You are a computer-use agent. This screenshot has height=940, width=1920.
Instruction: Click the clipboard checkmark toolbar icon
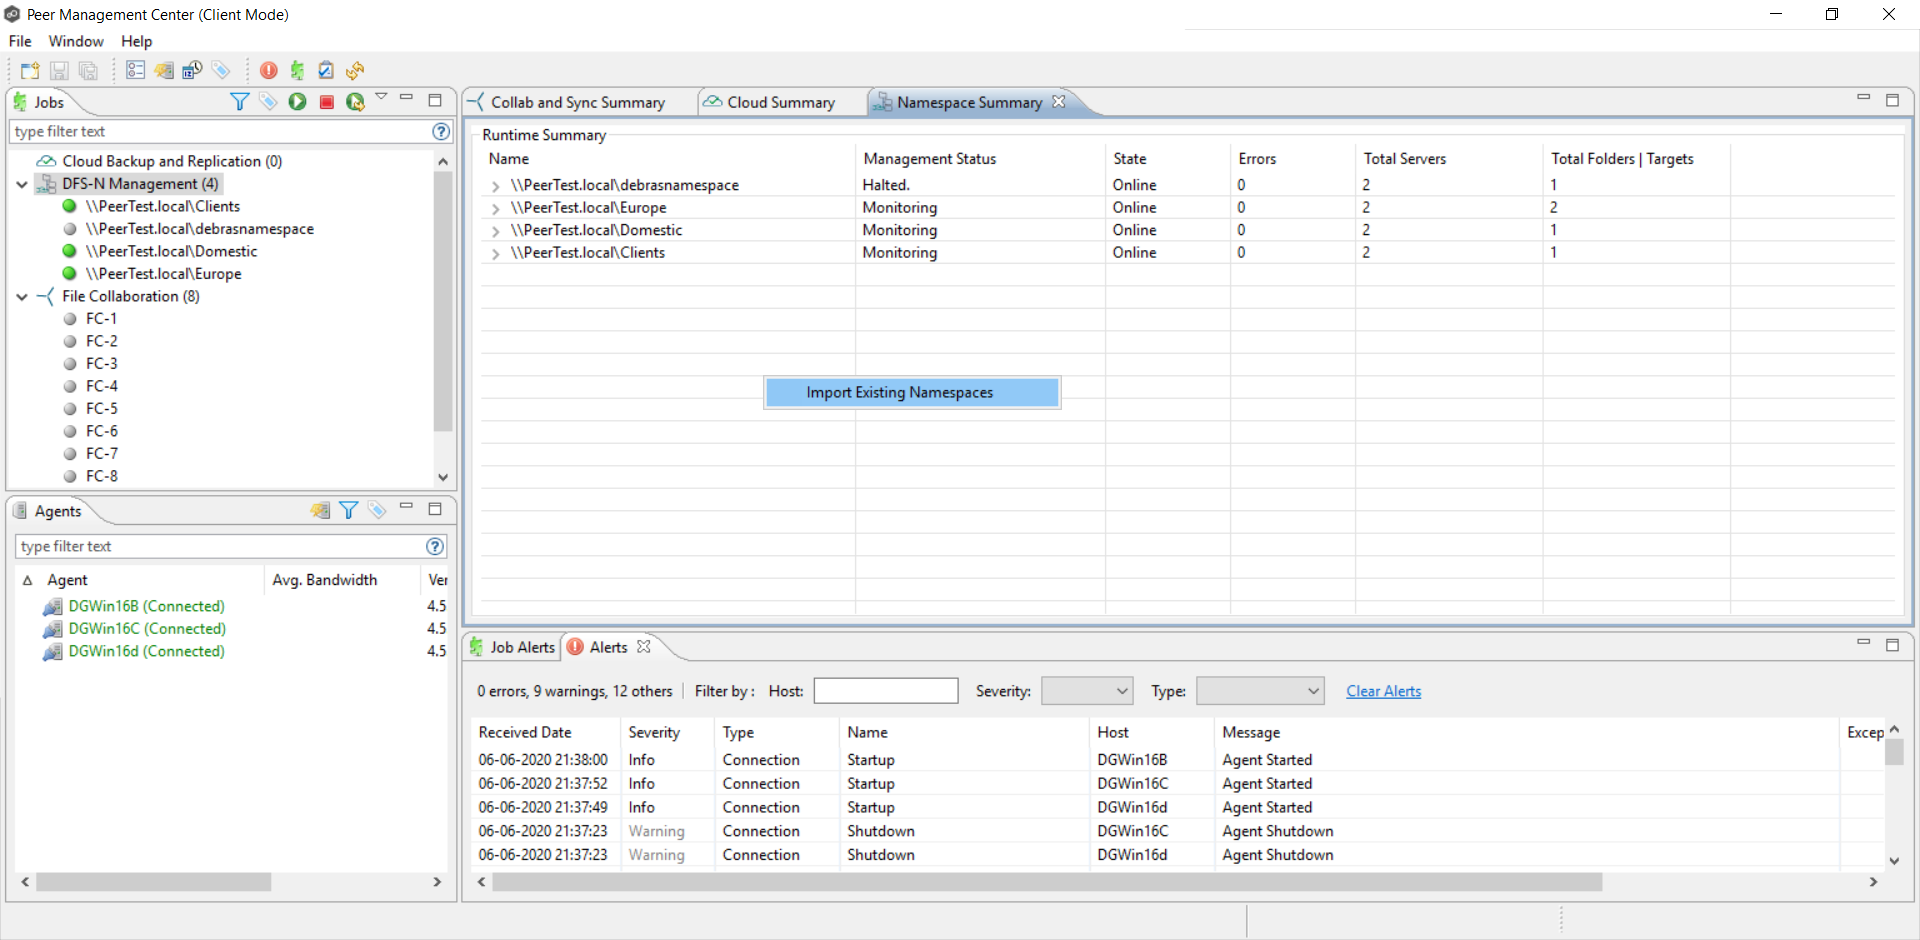pyautogui.click(x=326, y=70)
